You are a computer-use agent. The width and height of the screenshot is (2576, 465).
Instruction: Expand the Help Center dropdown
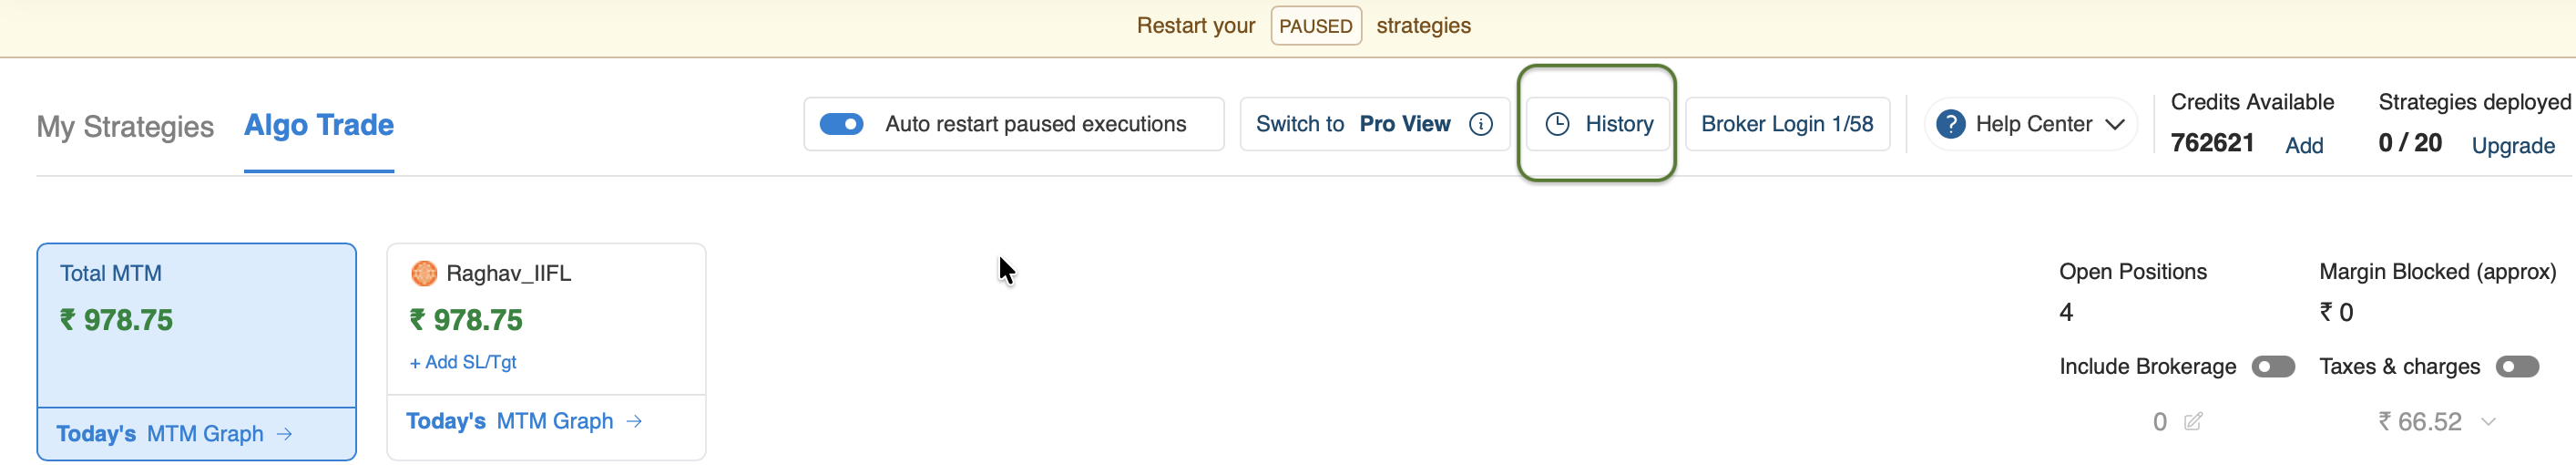tap(2114, 124)
